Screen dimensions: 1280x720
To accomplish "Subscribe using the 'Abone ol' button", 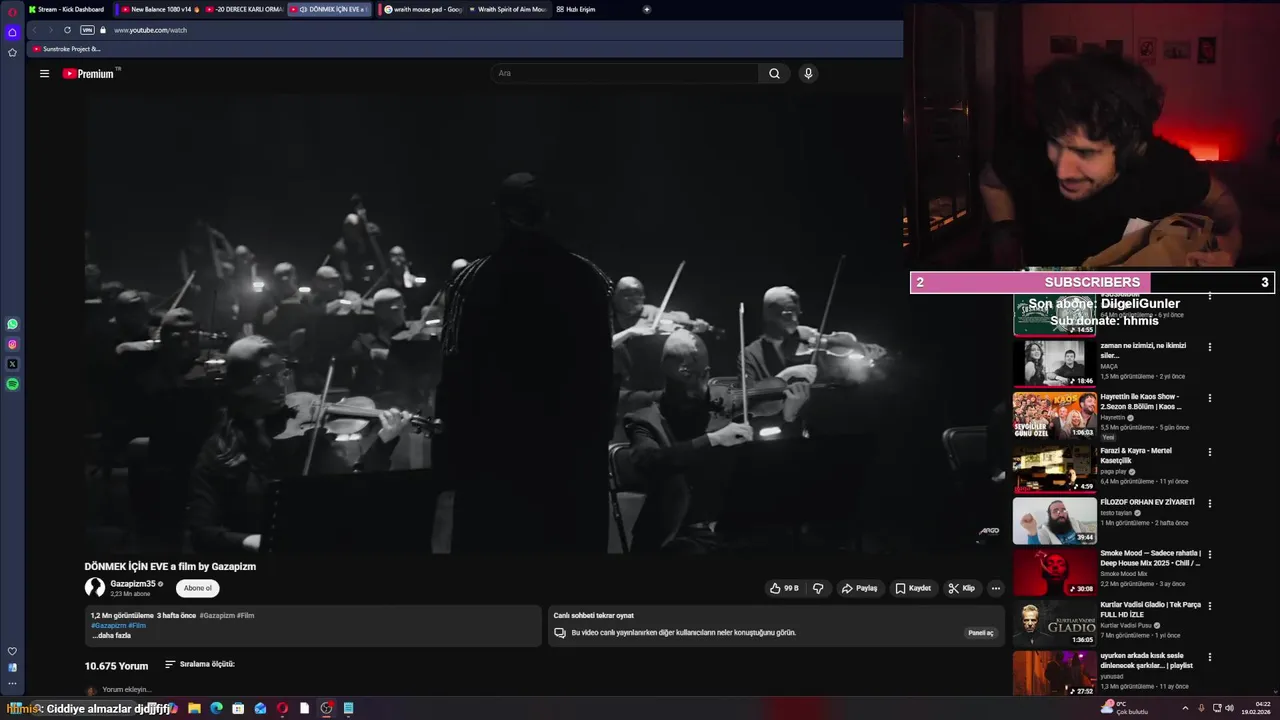I will coord(198,588).
